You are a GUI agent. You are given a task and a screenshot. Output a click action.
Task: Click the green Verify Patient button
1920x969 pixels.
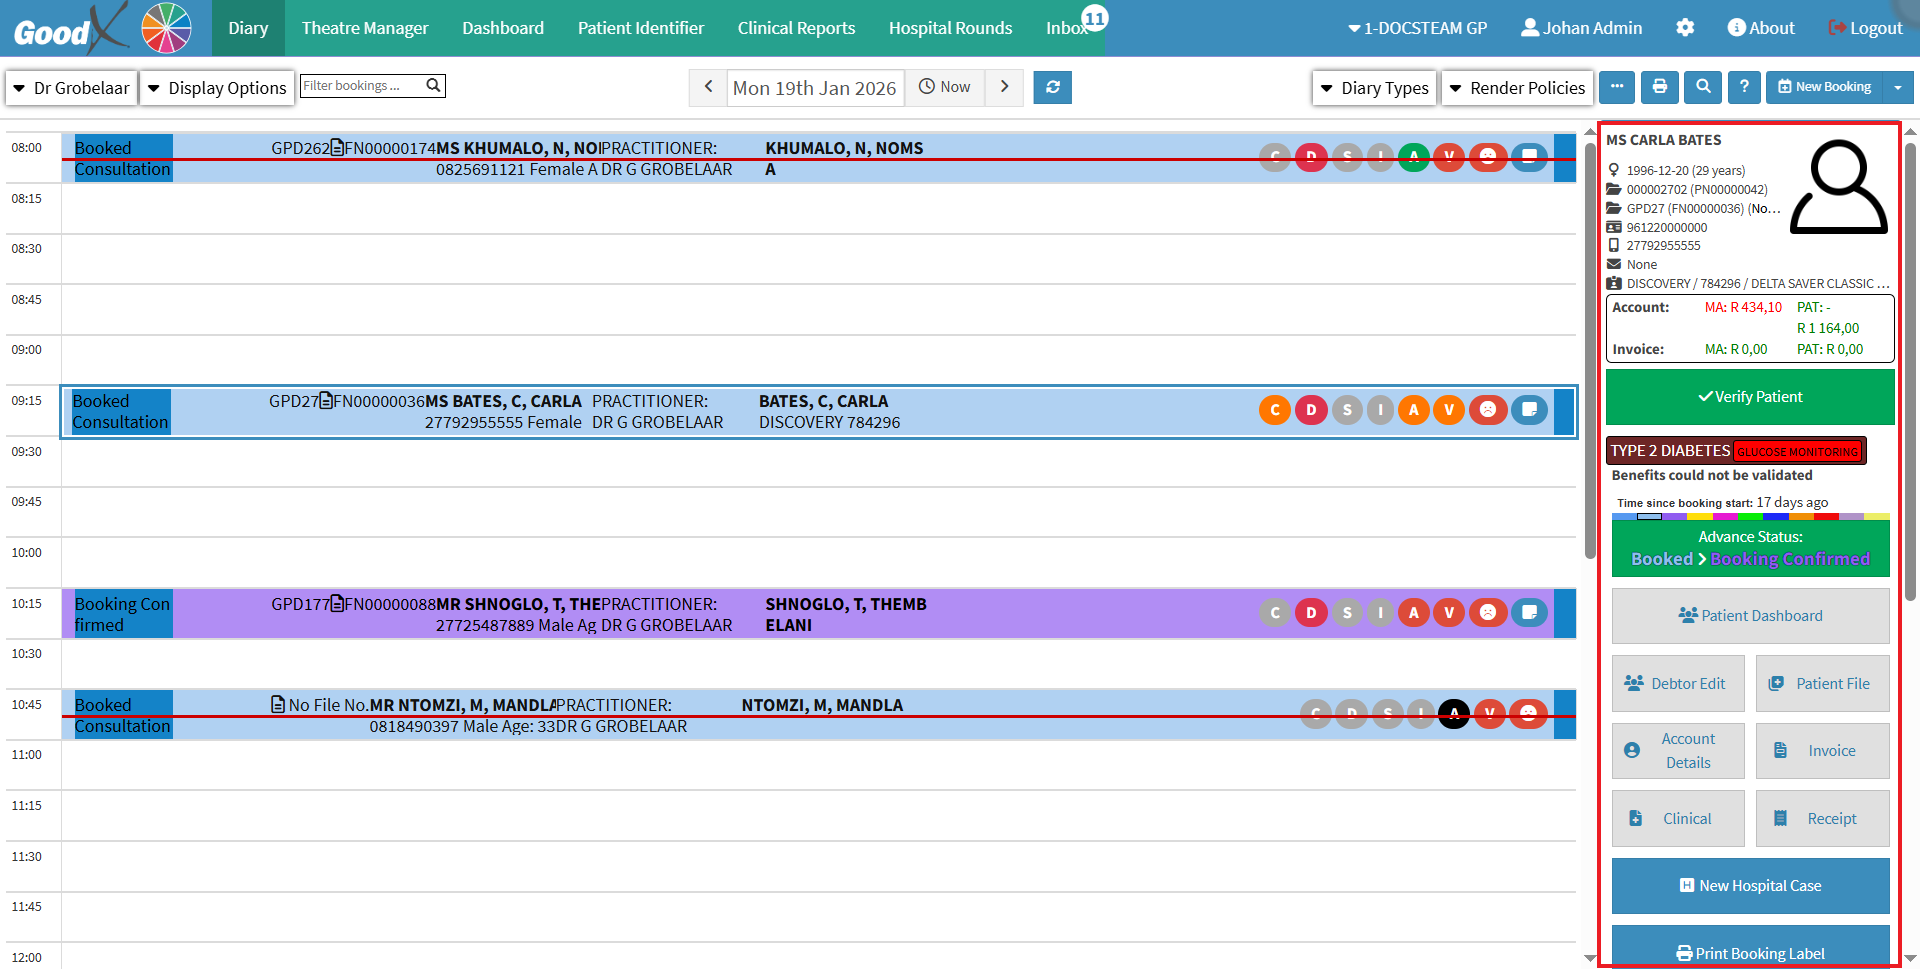coord(1749,397)
